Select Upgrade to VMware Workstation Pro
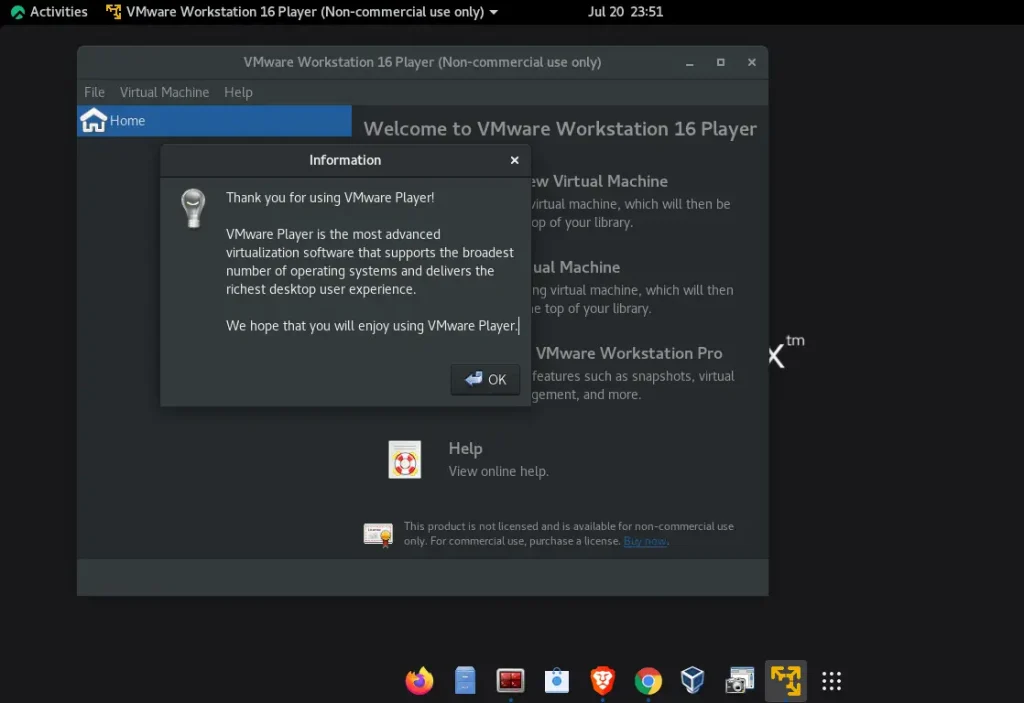This screenshot has width=1024, height=703. coord(628,353)
